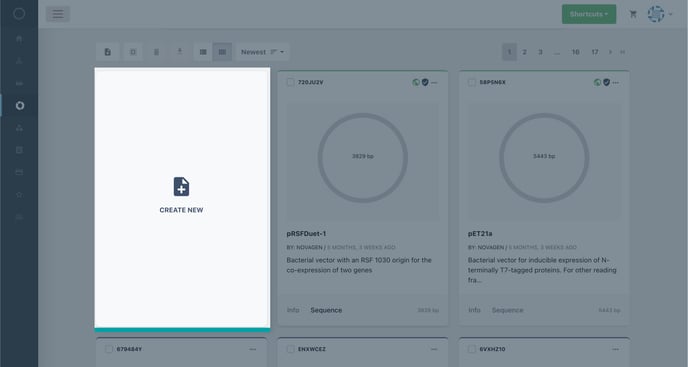This screenshot has width=688, height=367.
Task: Select the Sequence tab on pRSFDuet-1 card
Action: pyautogui.click(x=326, y=310)
